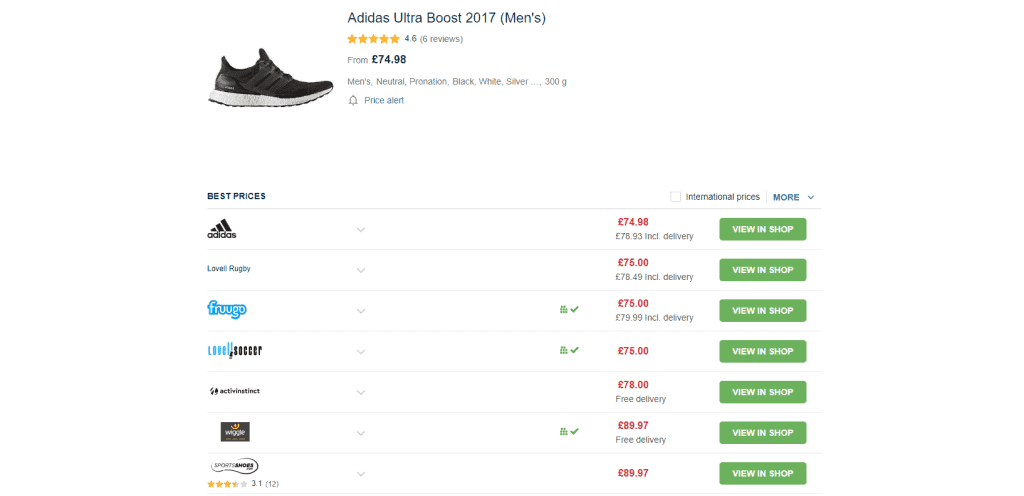Click Adidas price £74.98 in the list
Image resolution: width=1024 pixels, height=496 pixels.
[x=633, y=222]
